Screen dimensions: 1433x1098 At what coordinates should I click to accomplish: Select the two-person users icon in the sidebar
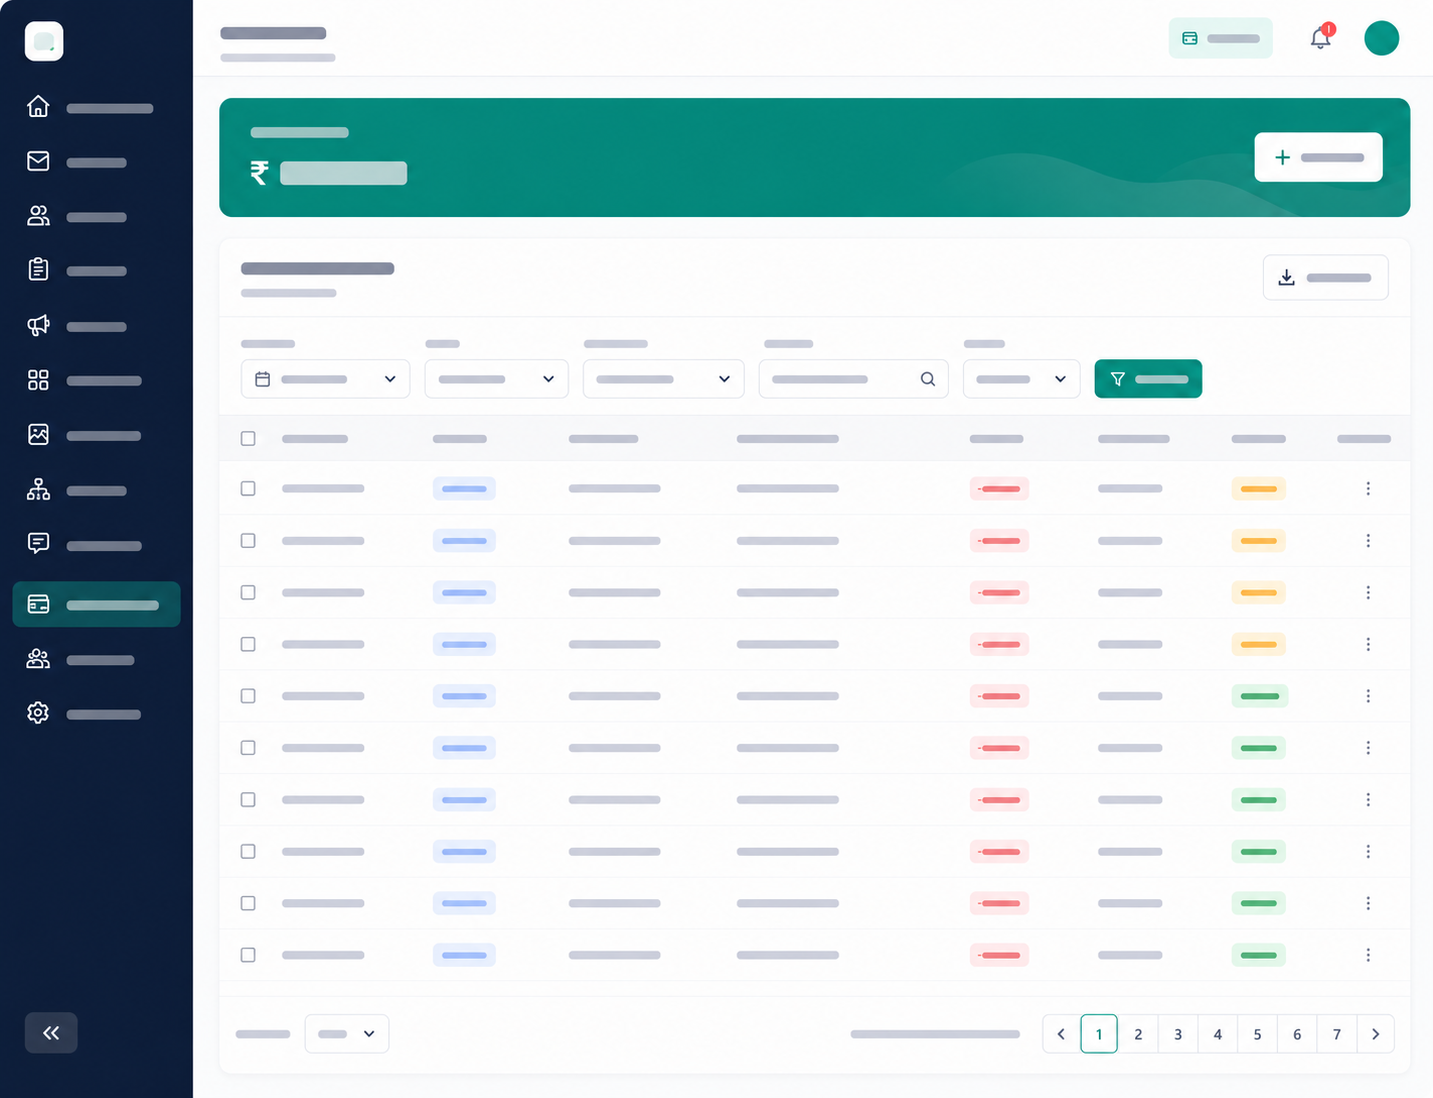pos(38,215)
